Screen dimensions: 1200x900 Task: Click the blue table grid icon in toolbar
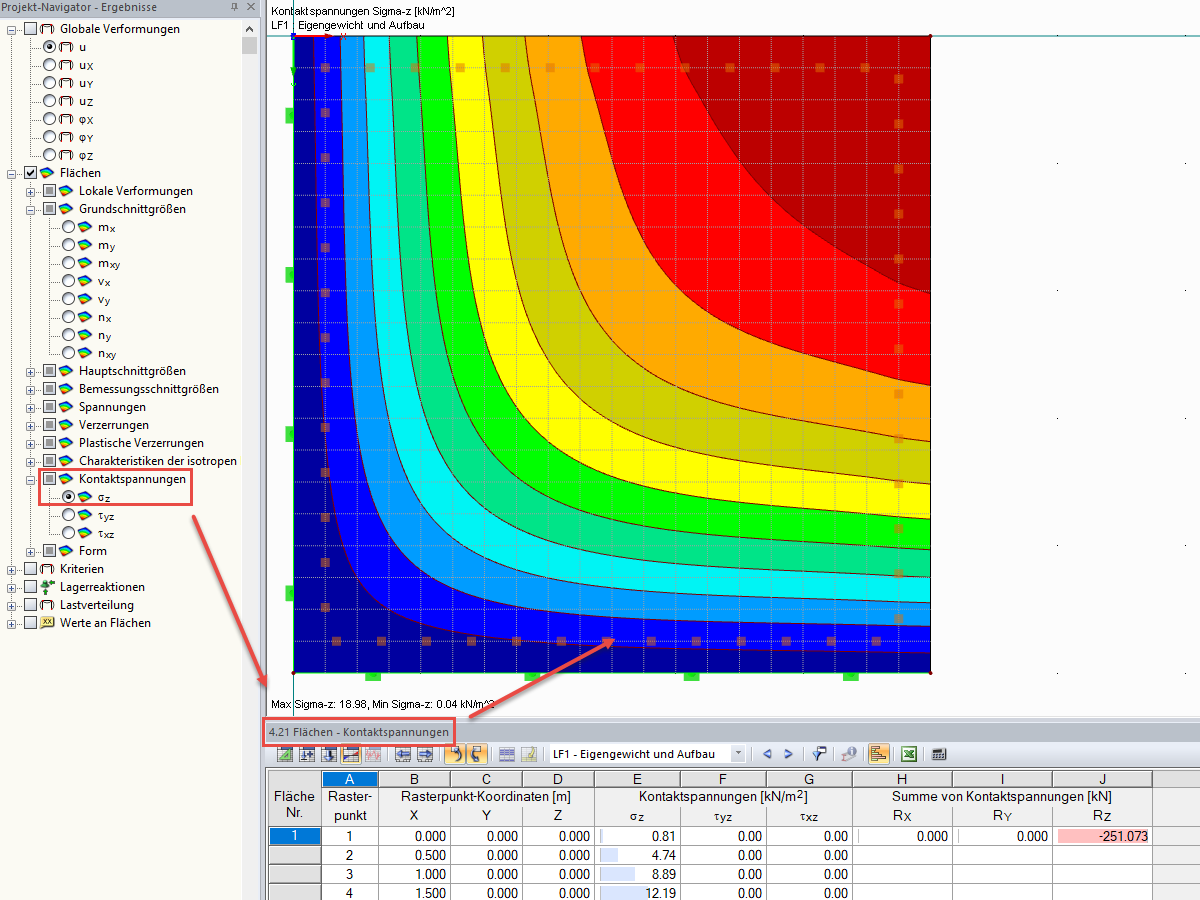507,754
